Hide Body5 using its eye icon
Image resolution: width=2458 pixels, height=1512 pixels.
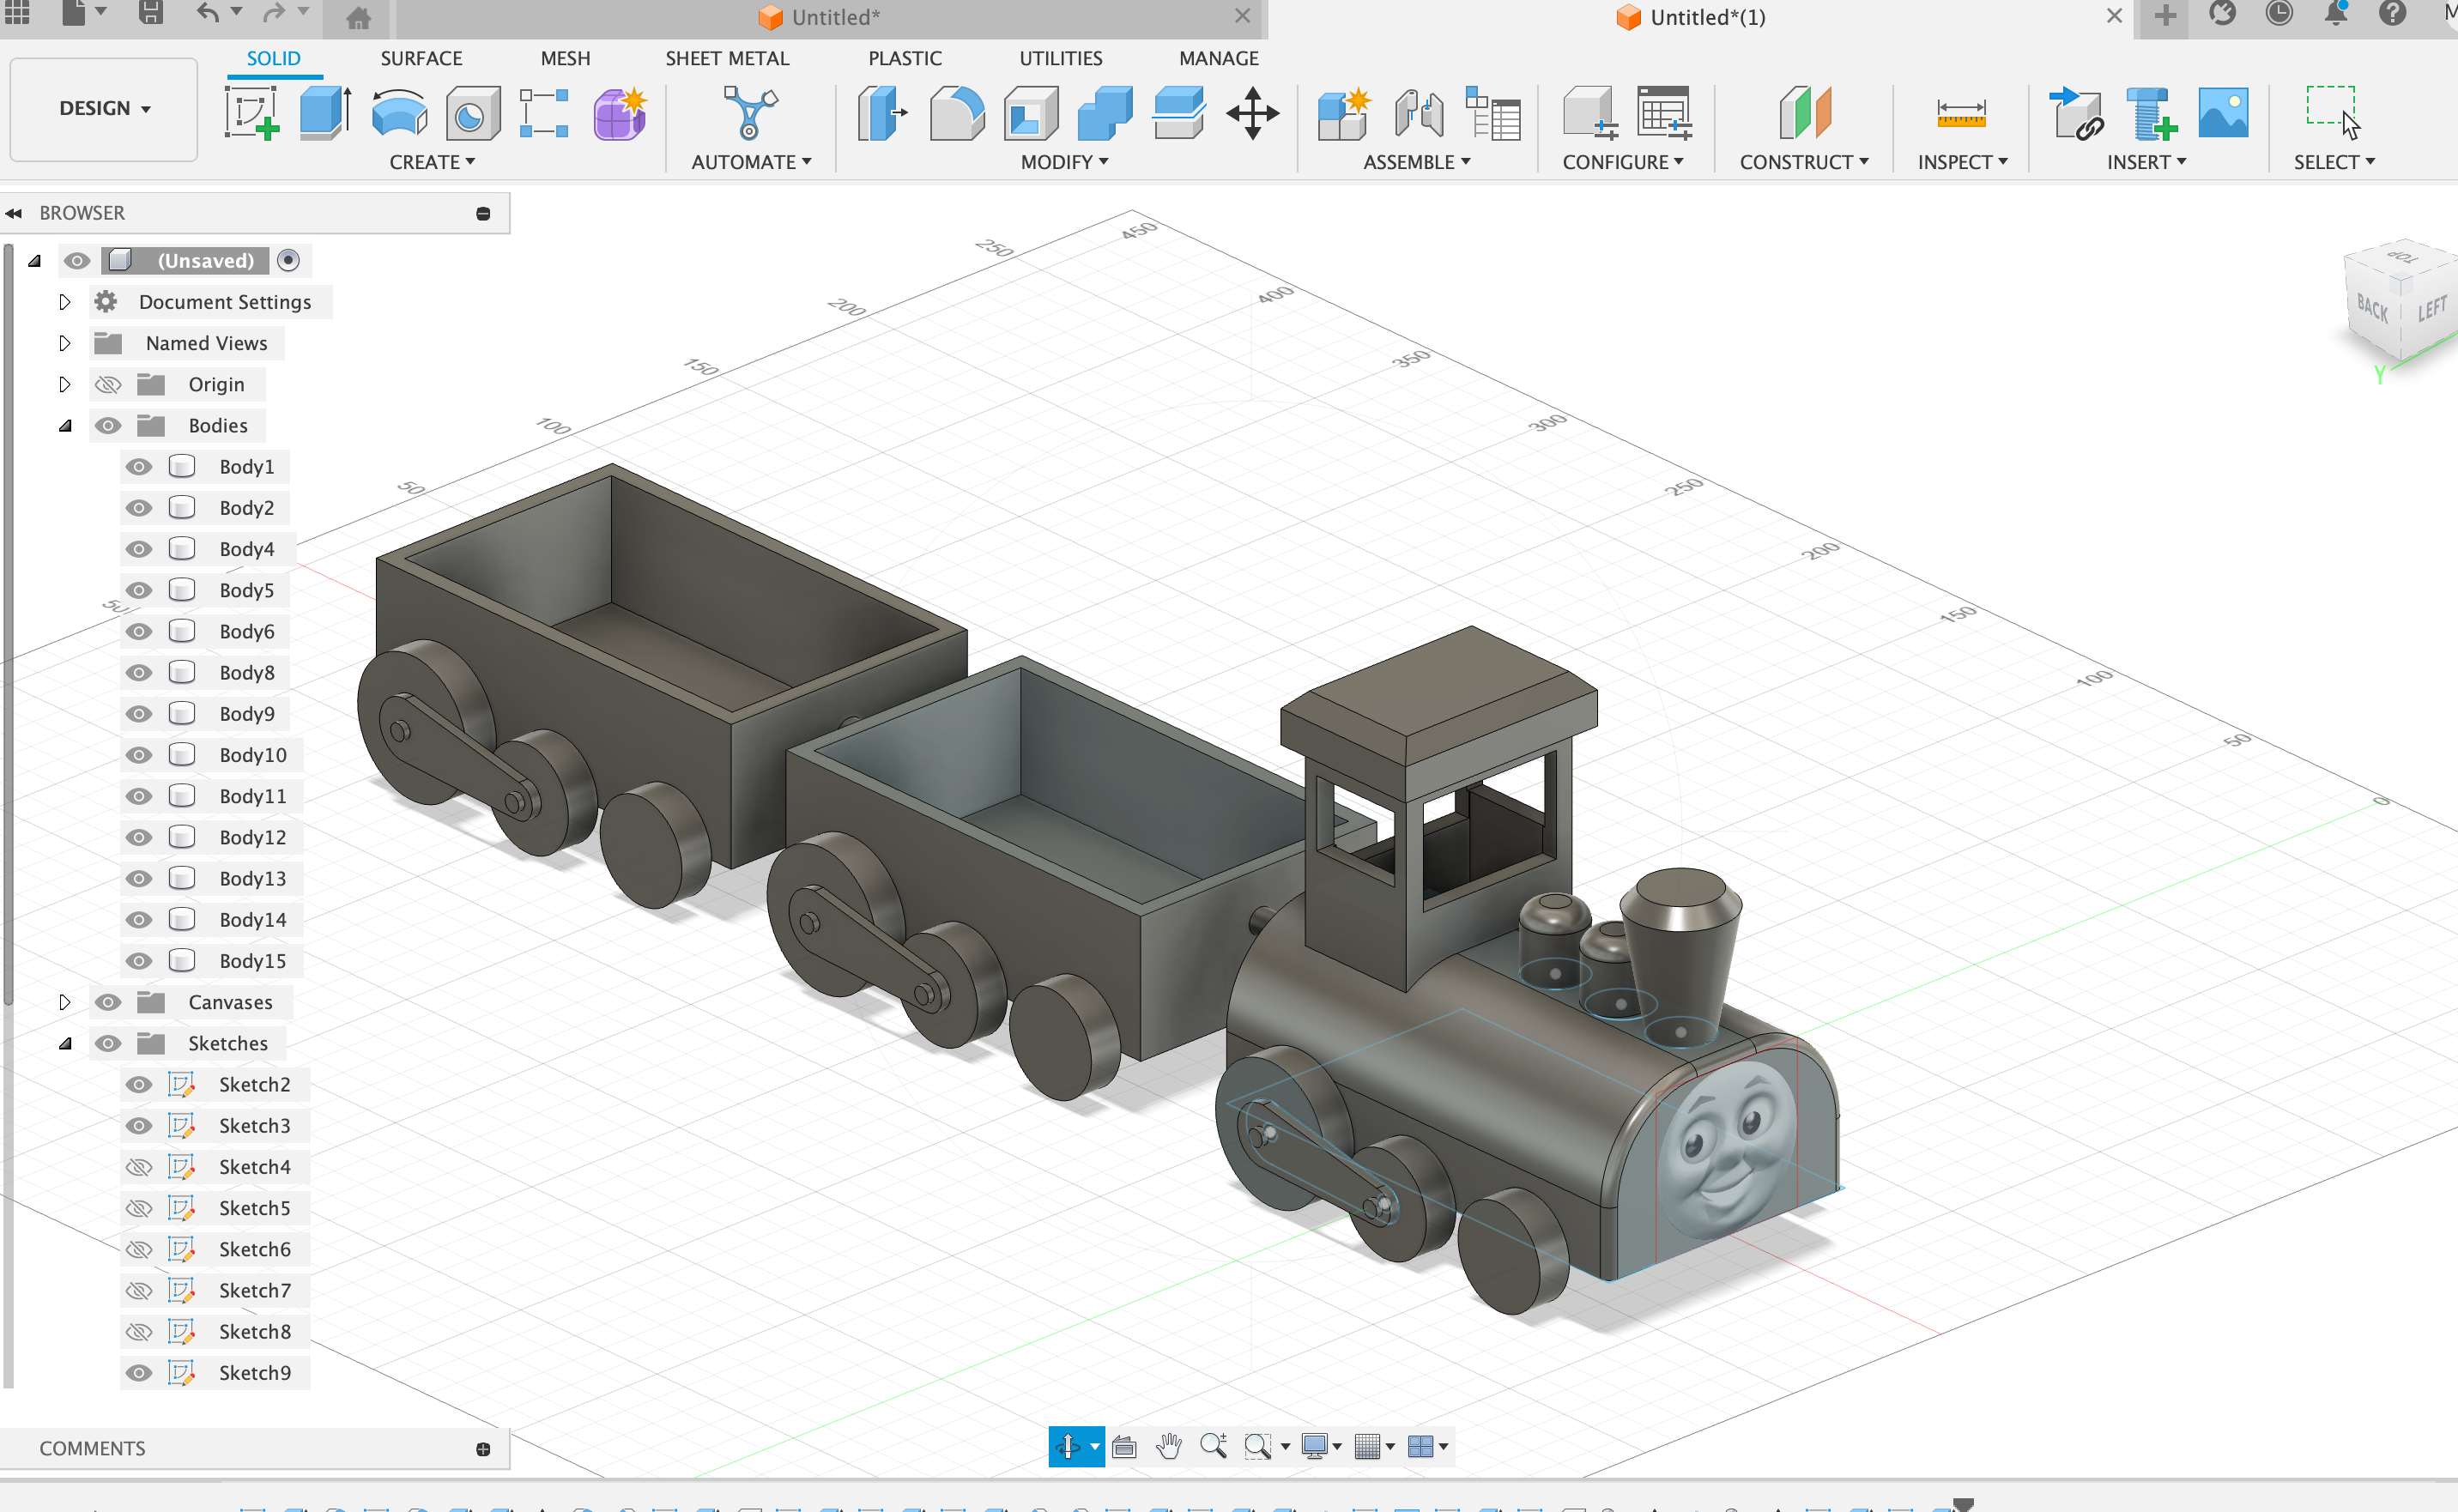coord(139,590)
